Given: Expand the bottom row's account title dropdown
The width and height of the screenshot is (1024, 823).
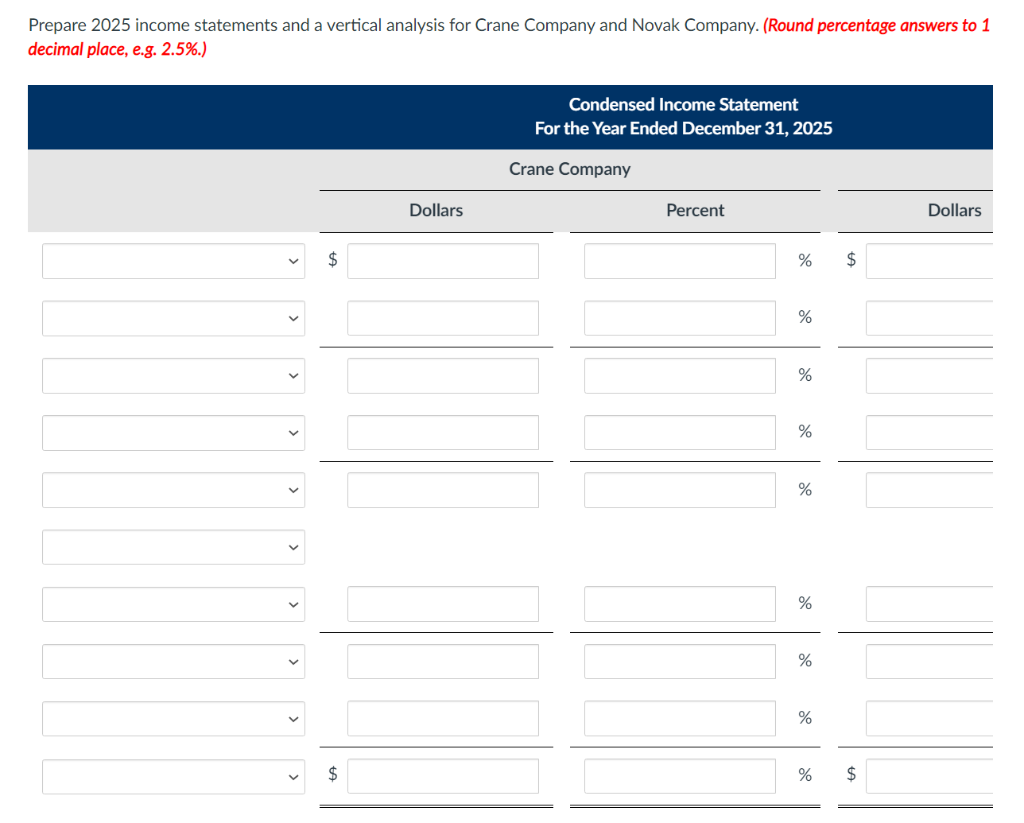Looking at the screenshot, I should coord(173,777).
